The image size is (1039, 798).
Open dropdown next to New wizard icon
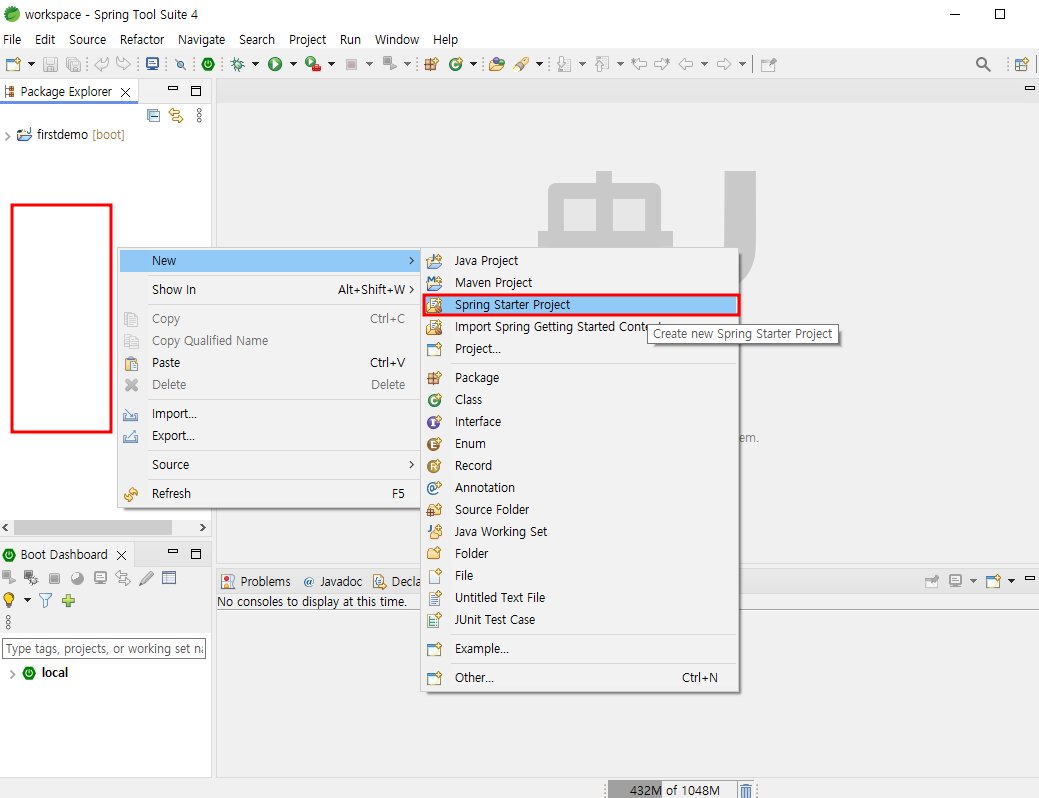point(30,64)
